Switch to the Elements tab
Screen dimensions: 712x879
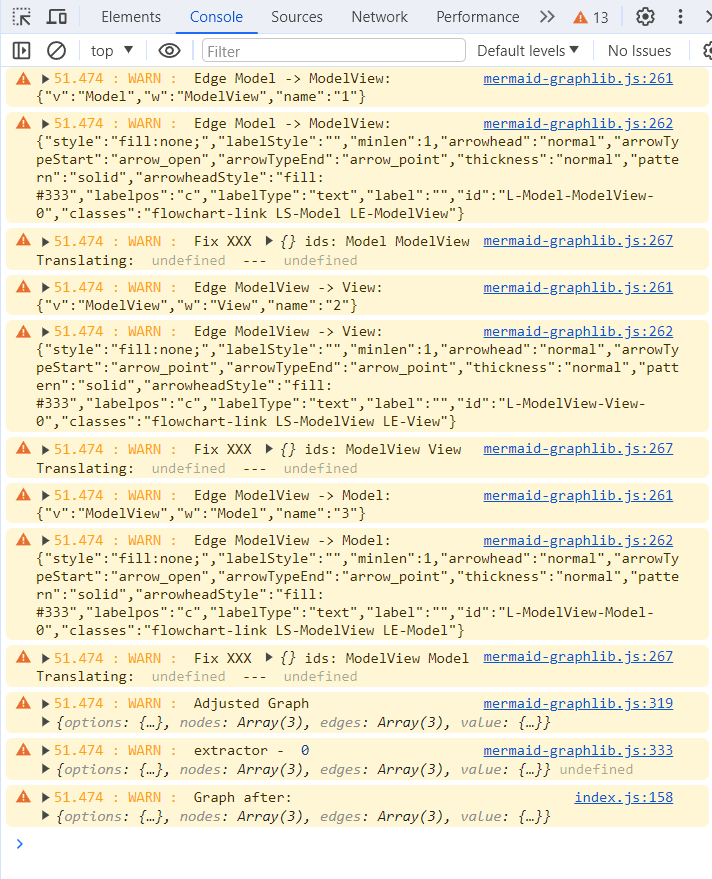[131, 17]
